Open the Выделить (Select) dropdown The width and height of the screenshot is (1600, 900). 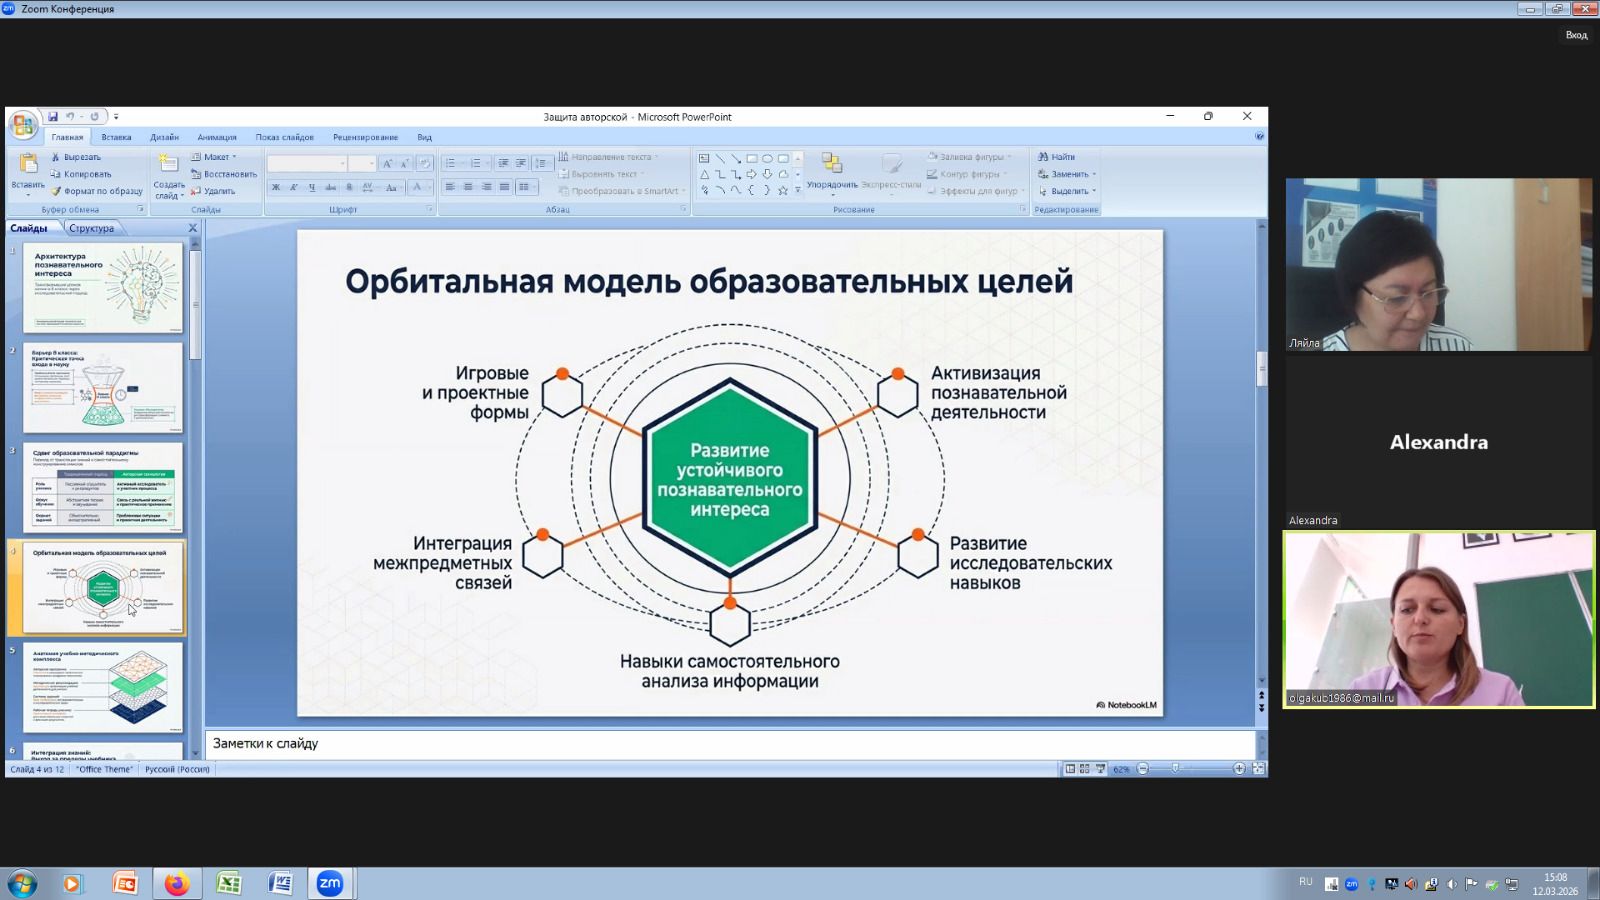click(x=1068, y=191)
